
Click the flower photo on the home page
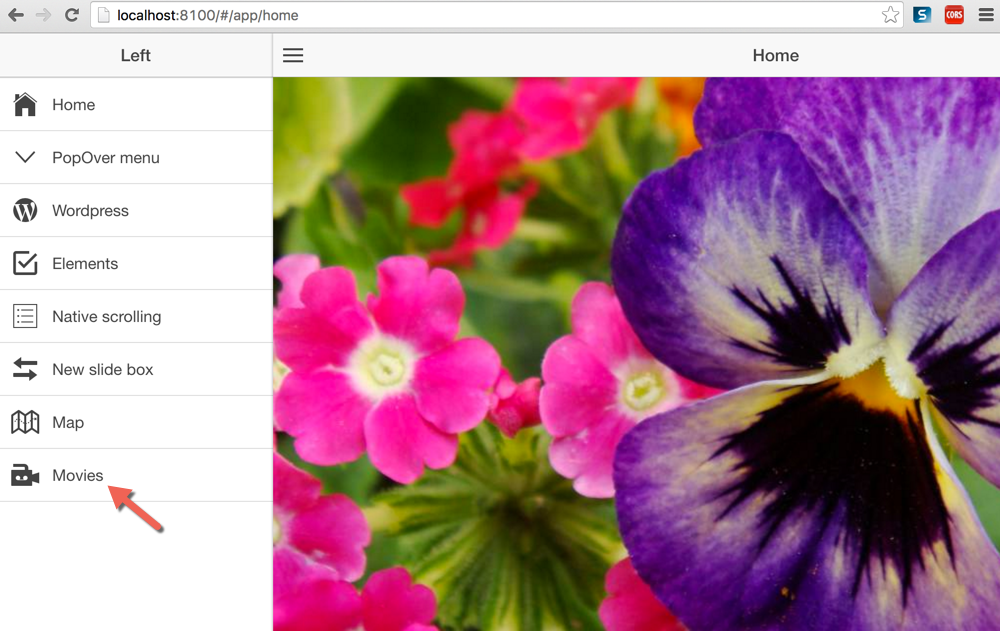636,354
